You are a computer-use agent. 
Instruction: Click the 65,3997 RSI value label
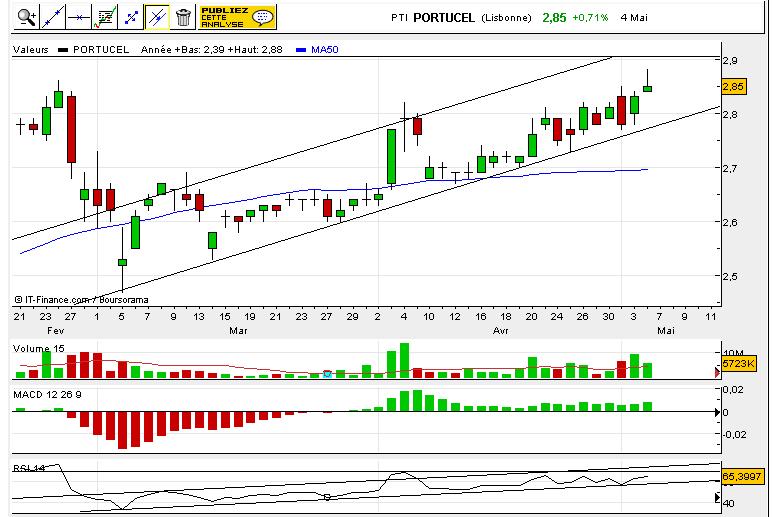[x=742, y=477]
